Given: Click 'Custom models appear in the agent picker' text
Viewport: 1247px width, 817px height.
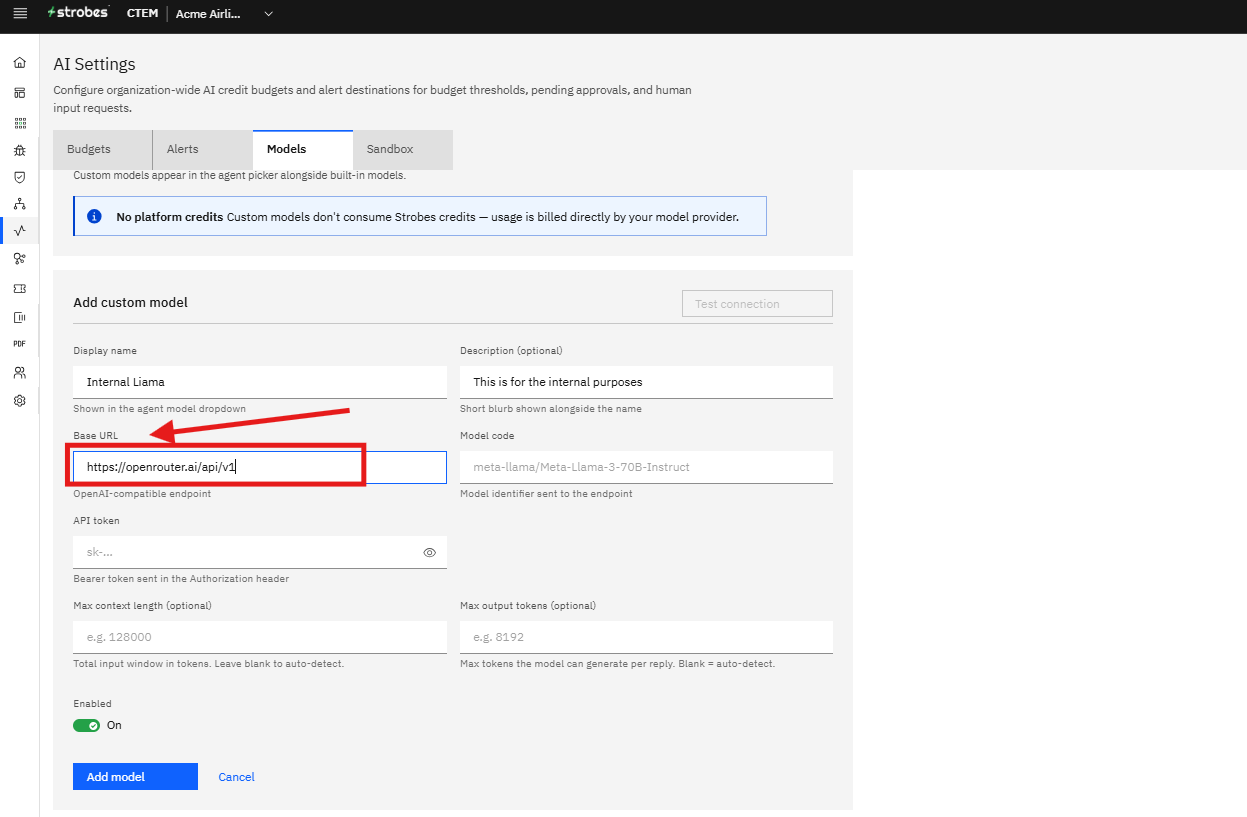Looking at the screenshot, I should (240, 175).
